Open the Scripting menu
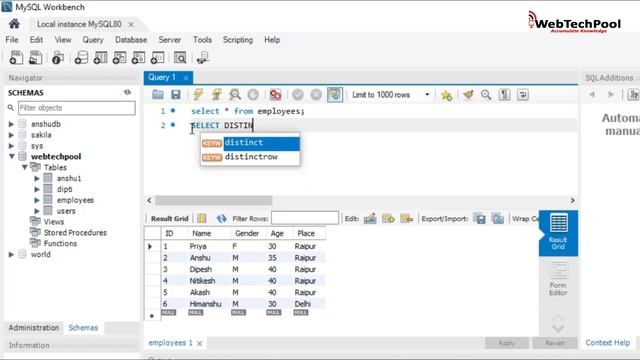640x360 pixels. tap(238, 40)
